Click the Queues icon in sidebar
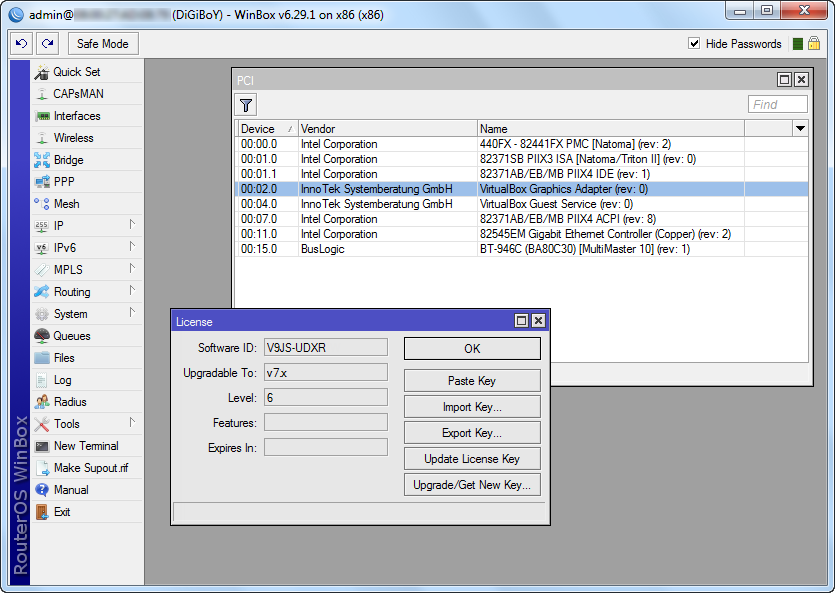The image size is (835, 593). point(42,336)
